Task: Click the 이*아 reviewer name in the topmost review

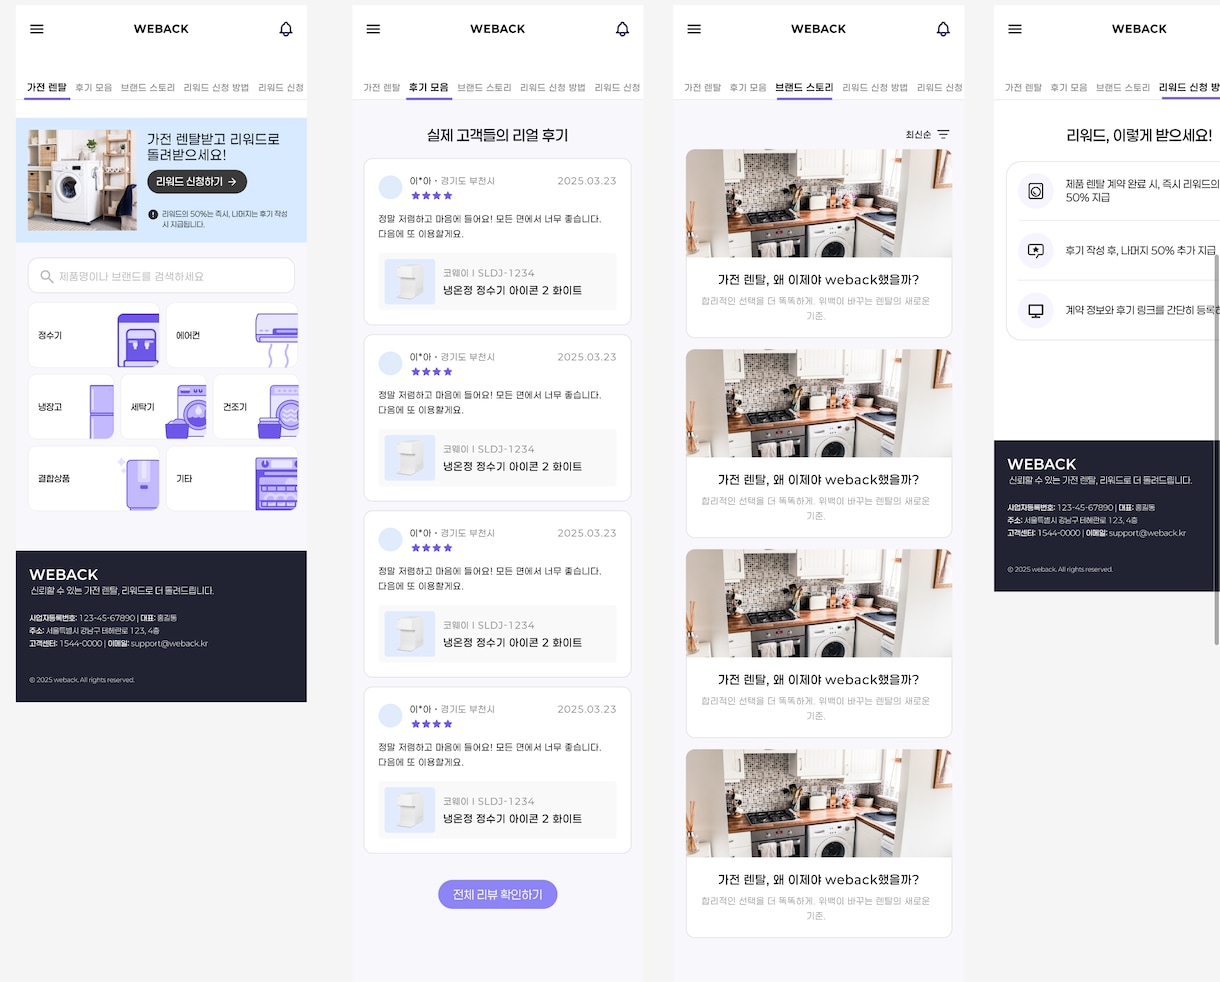Action: coord(420,181)
